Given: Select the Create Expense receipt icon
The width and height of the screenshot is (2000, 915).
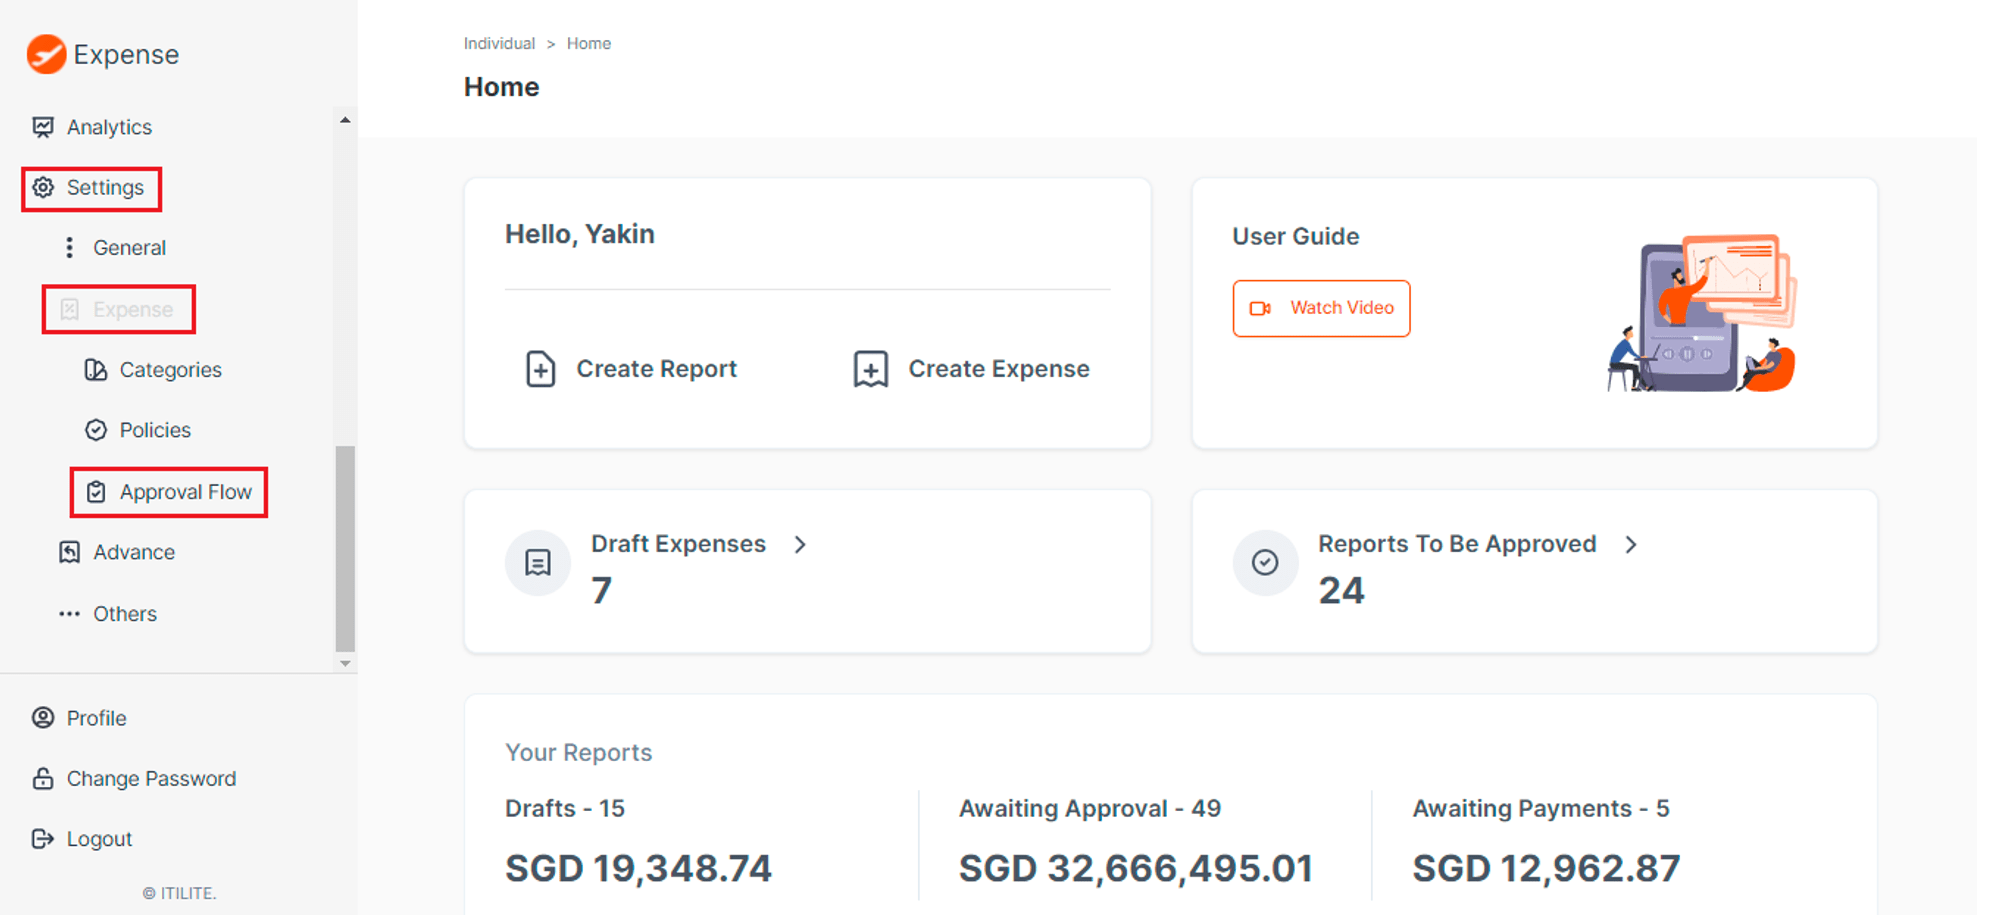Looking at the screenshot, I should click(x=869, y=368).
